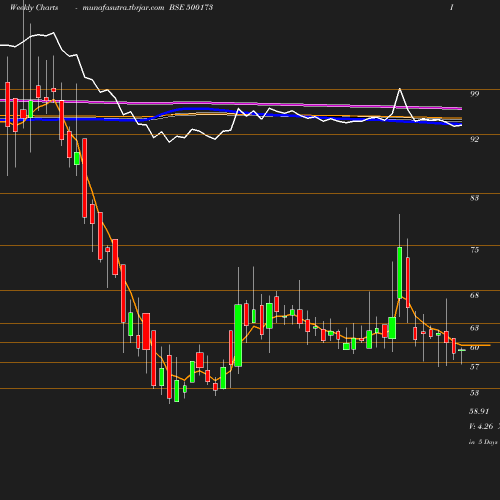Click the closing value 58.91

point(479,411)
